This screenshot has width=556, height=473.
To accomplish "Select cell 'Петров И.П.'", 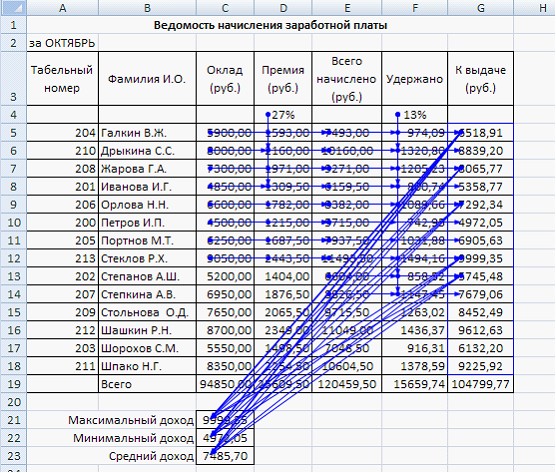I will click(x=147, y=223).
